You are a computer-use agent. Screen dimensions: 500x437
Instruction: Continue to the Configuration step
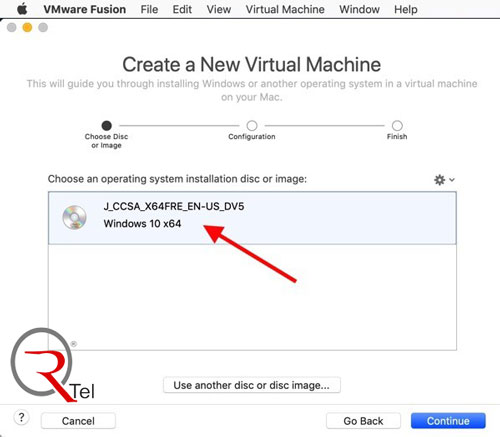coord(448,421)
